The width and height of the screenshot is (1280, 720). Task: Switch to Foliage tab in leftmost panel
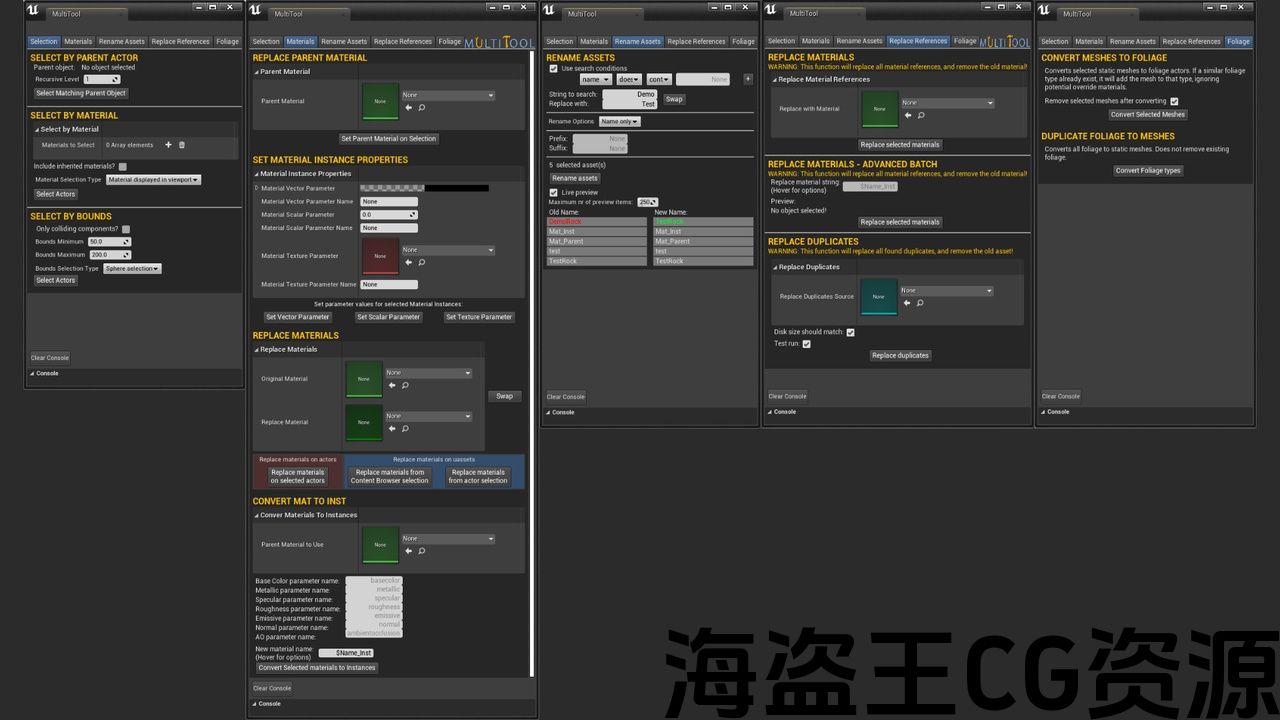(227, 42)
